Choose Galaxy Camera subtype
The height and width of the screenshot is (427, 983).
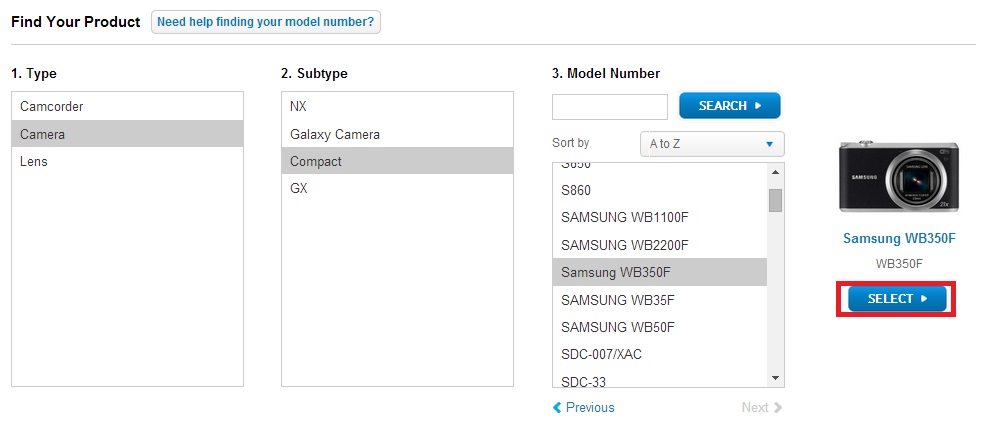click(397, 134)
